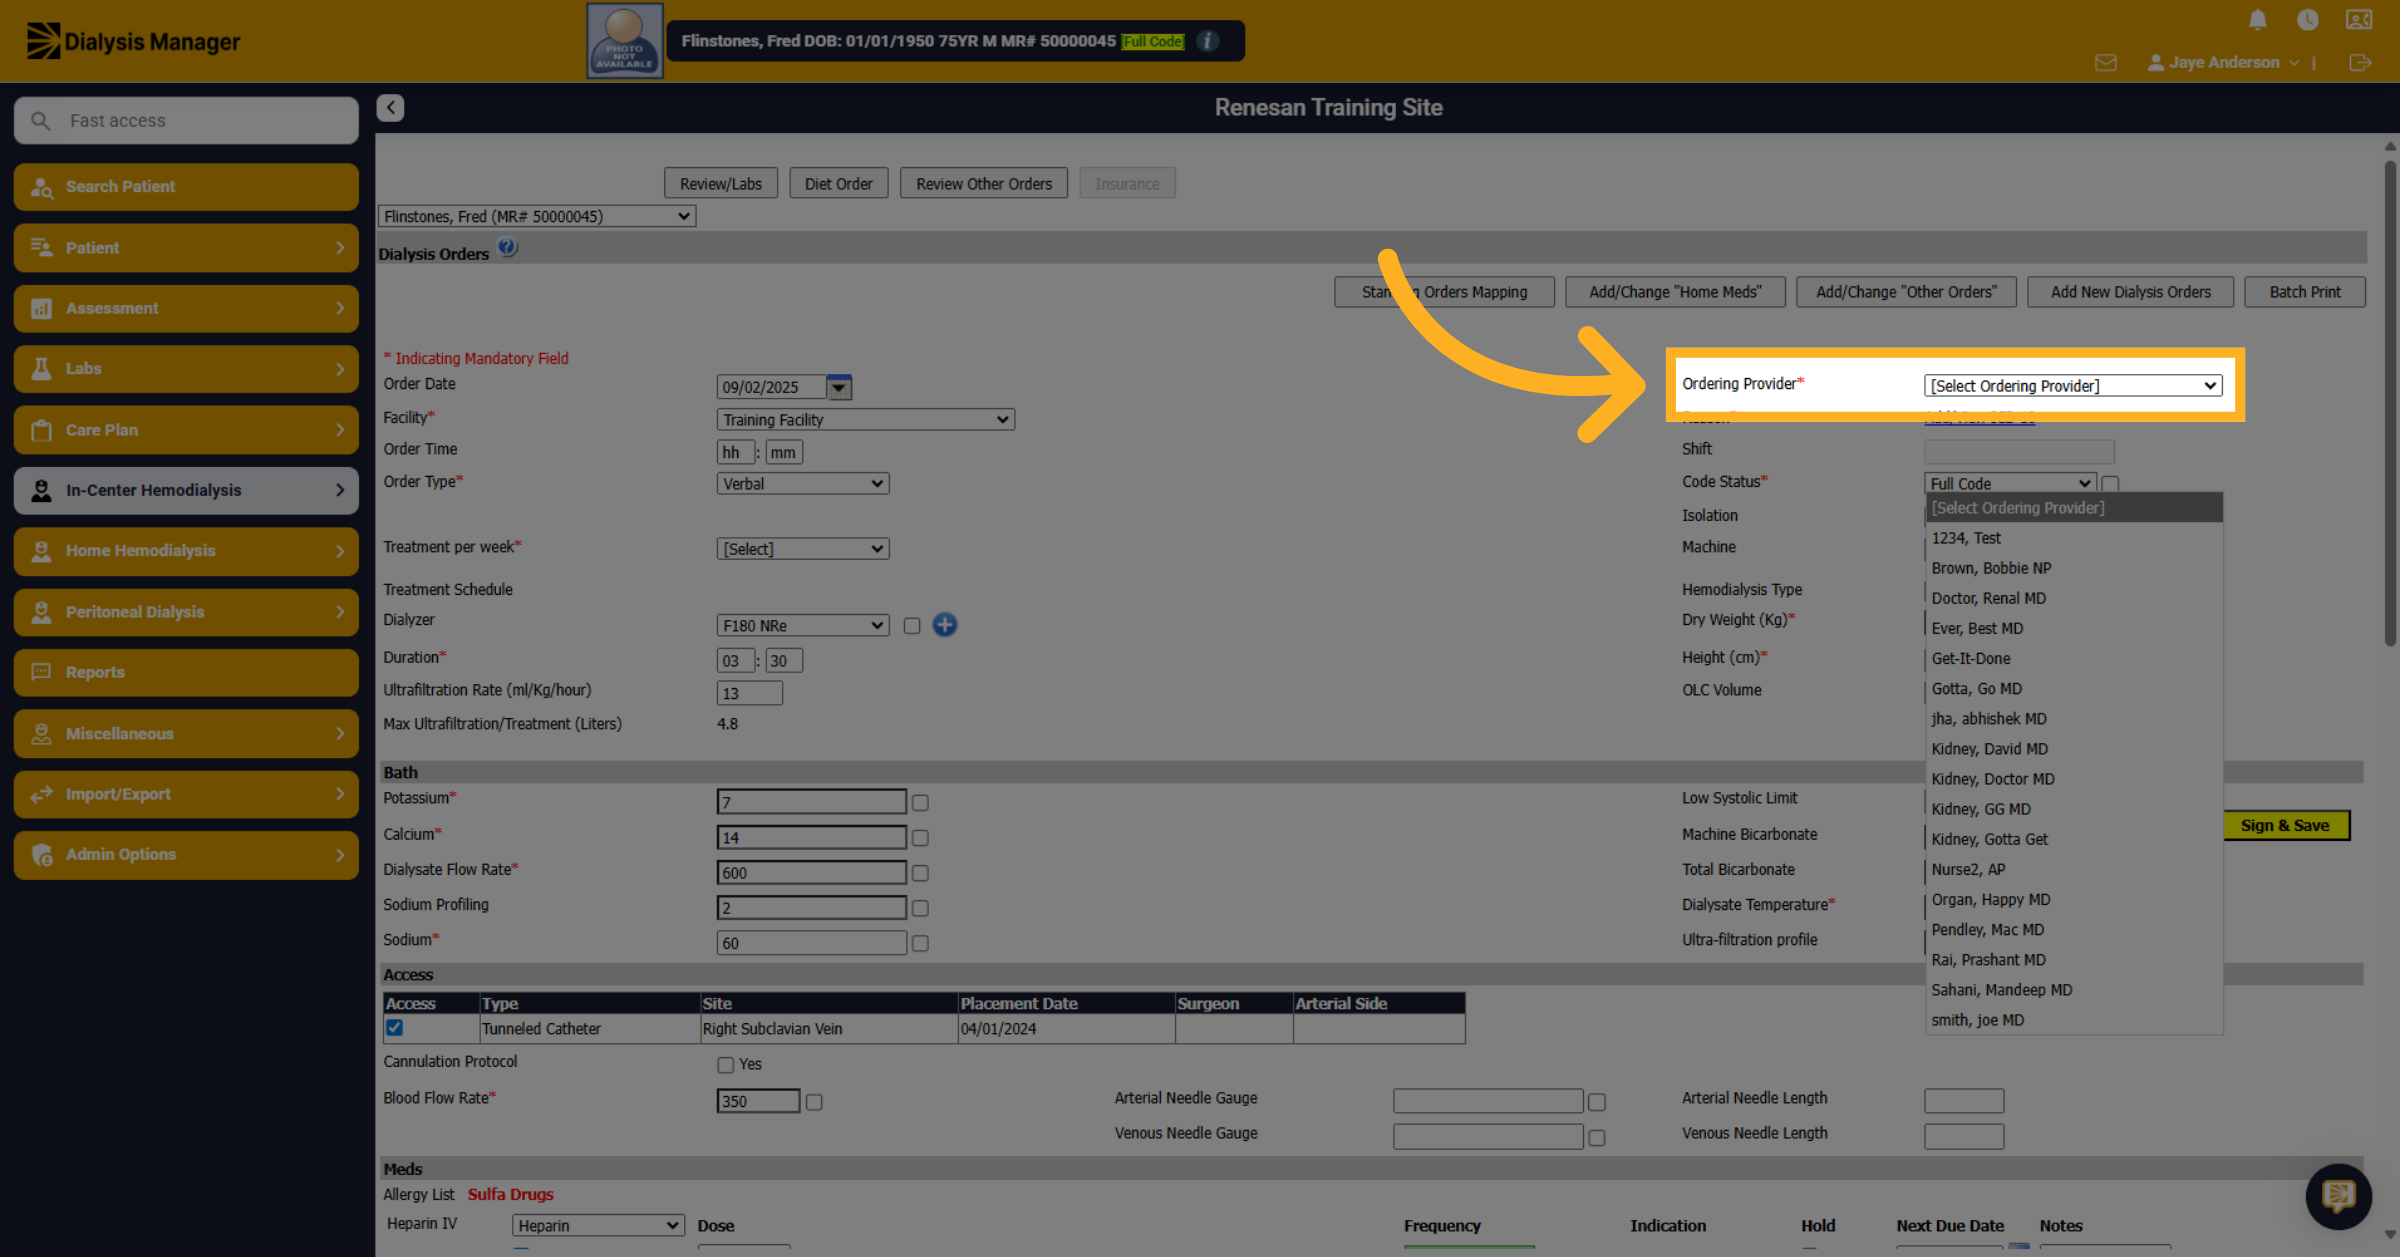The image size is (2400, 1257).
Task: Open the mail envelope icon
Action: [2106, 62]
